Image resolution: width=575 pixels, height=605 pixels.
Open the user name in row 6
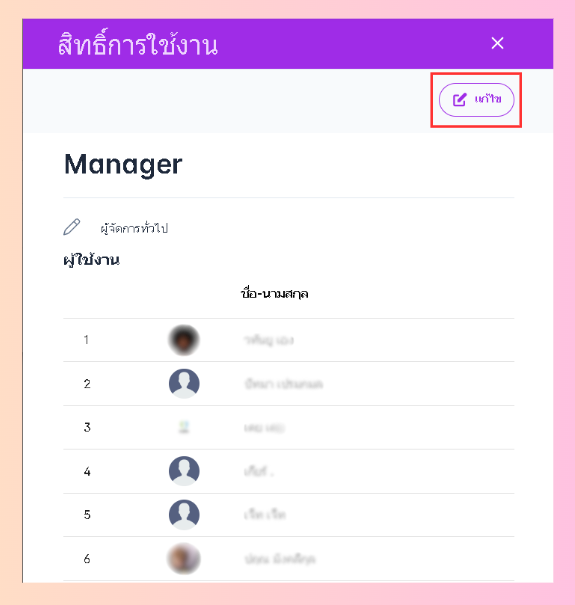280,559
